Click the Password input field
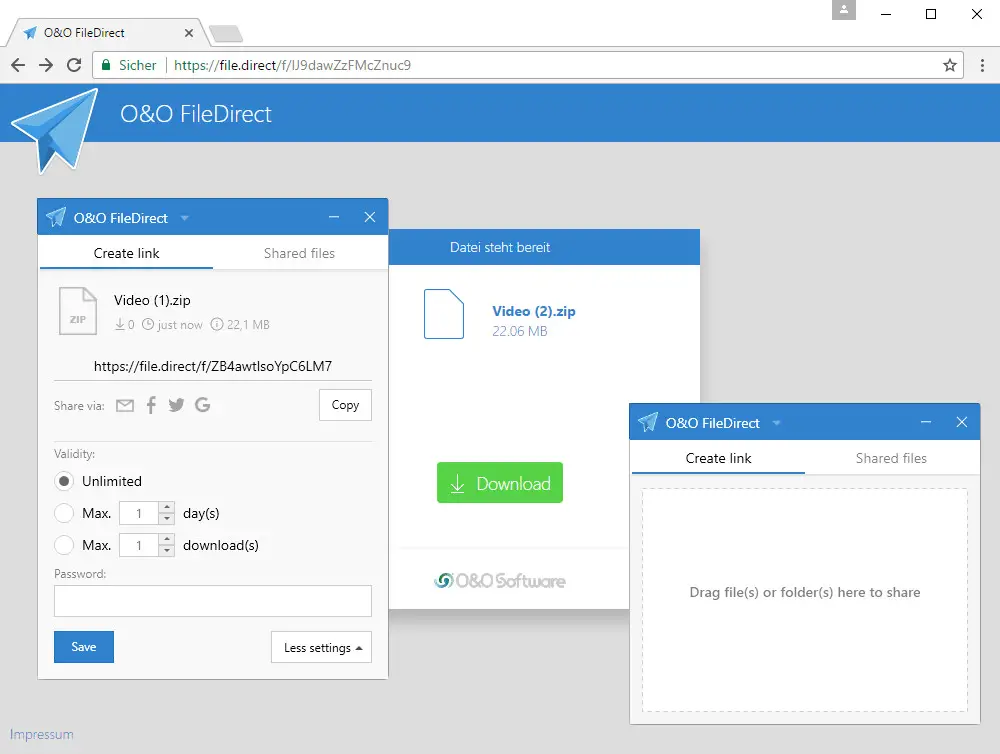Image resolution: width=1000 pixels, height=754 pixels. pyautogui.click(x=212, y=601)
